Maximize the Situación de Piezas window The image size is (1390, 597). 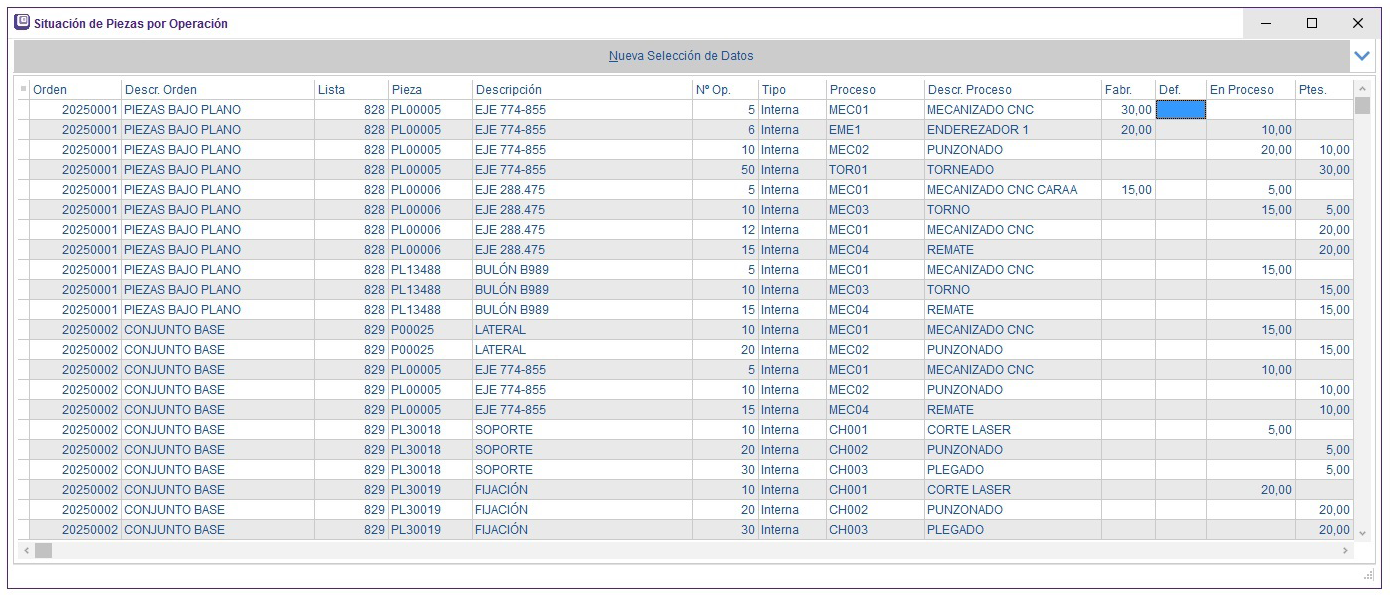tap(1312, 23)
